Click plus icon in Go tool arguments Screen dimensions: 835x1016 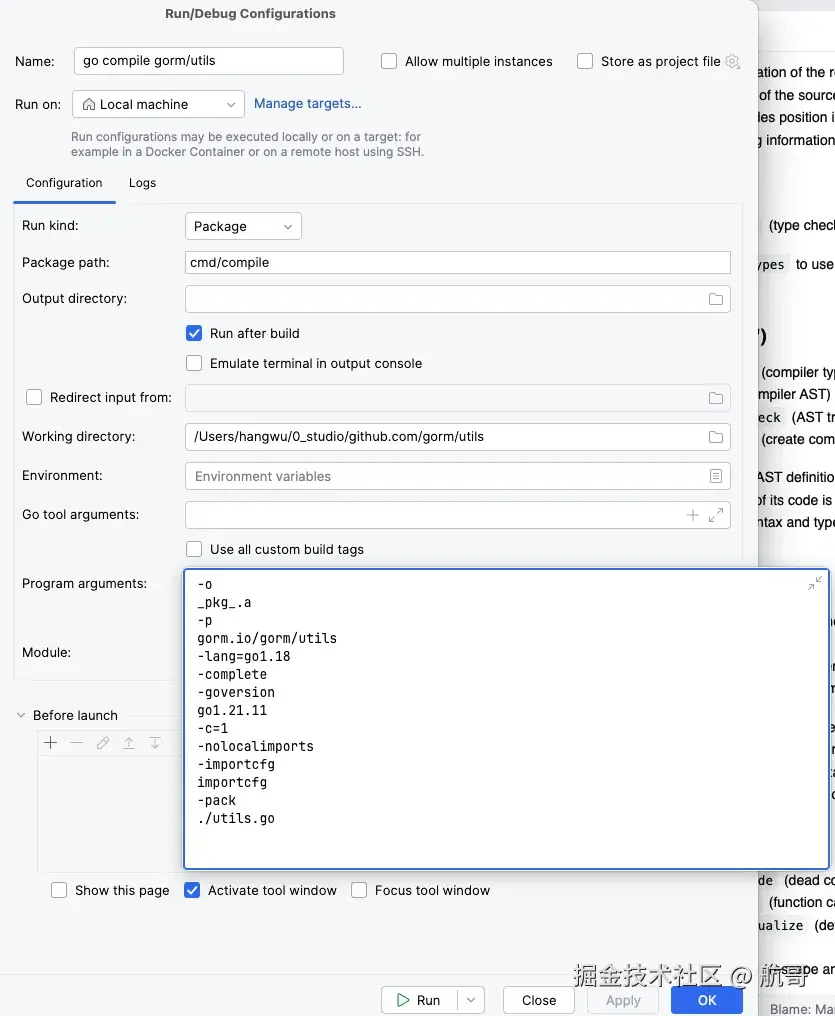click(x=692, y=515)
